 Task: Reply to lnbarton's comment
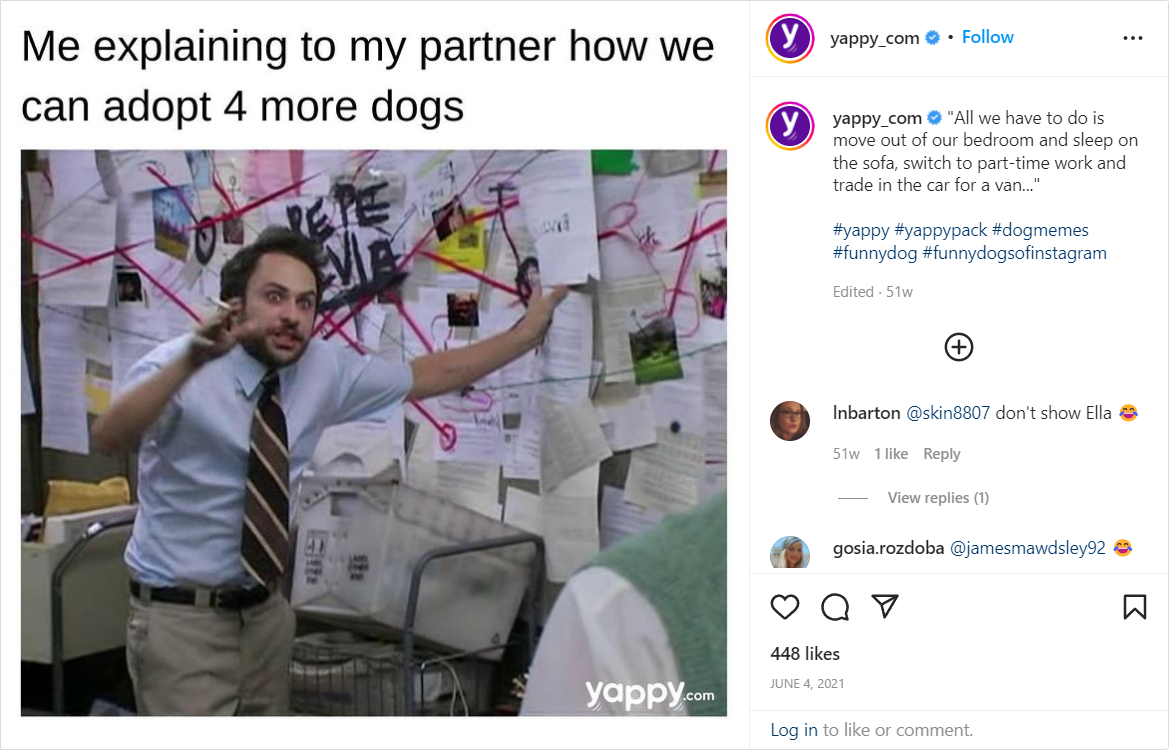click(942, 454)
